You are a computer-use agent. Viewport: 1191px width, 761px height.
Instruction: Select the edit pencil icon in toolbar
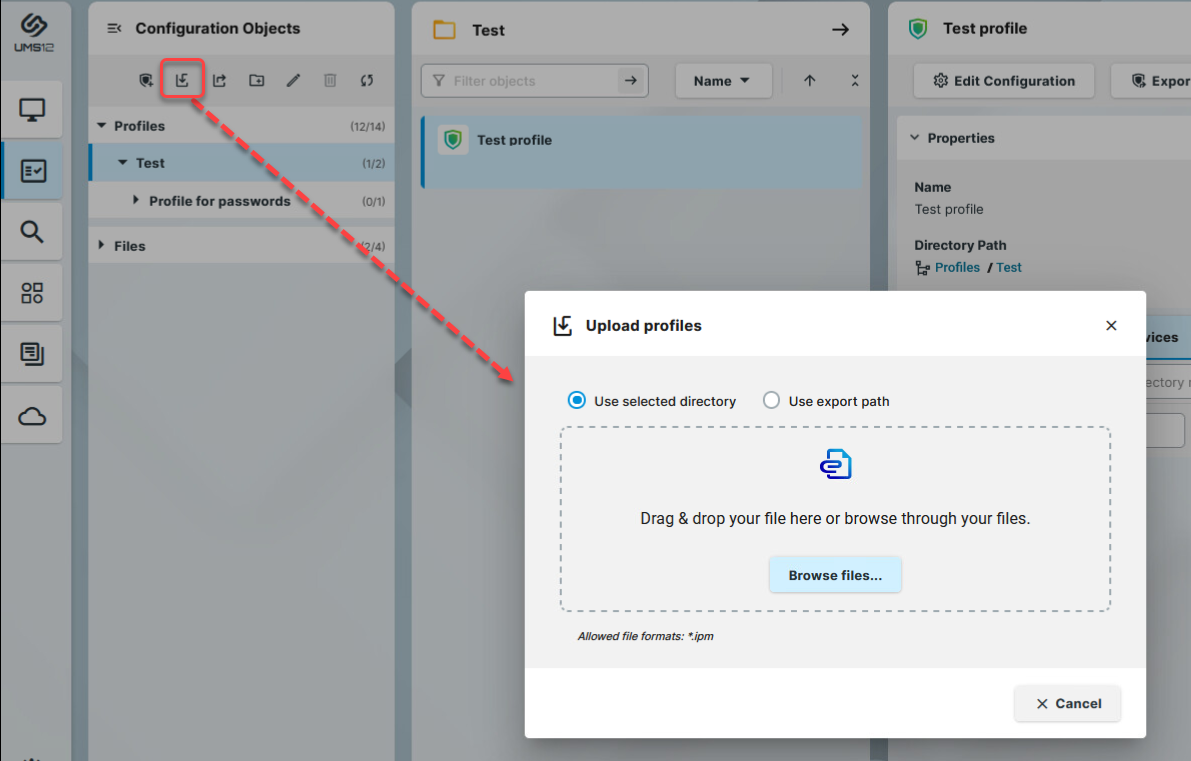292,80
